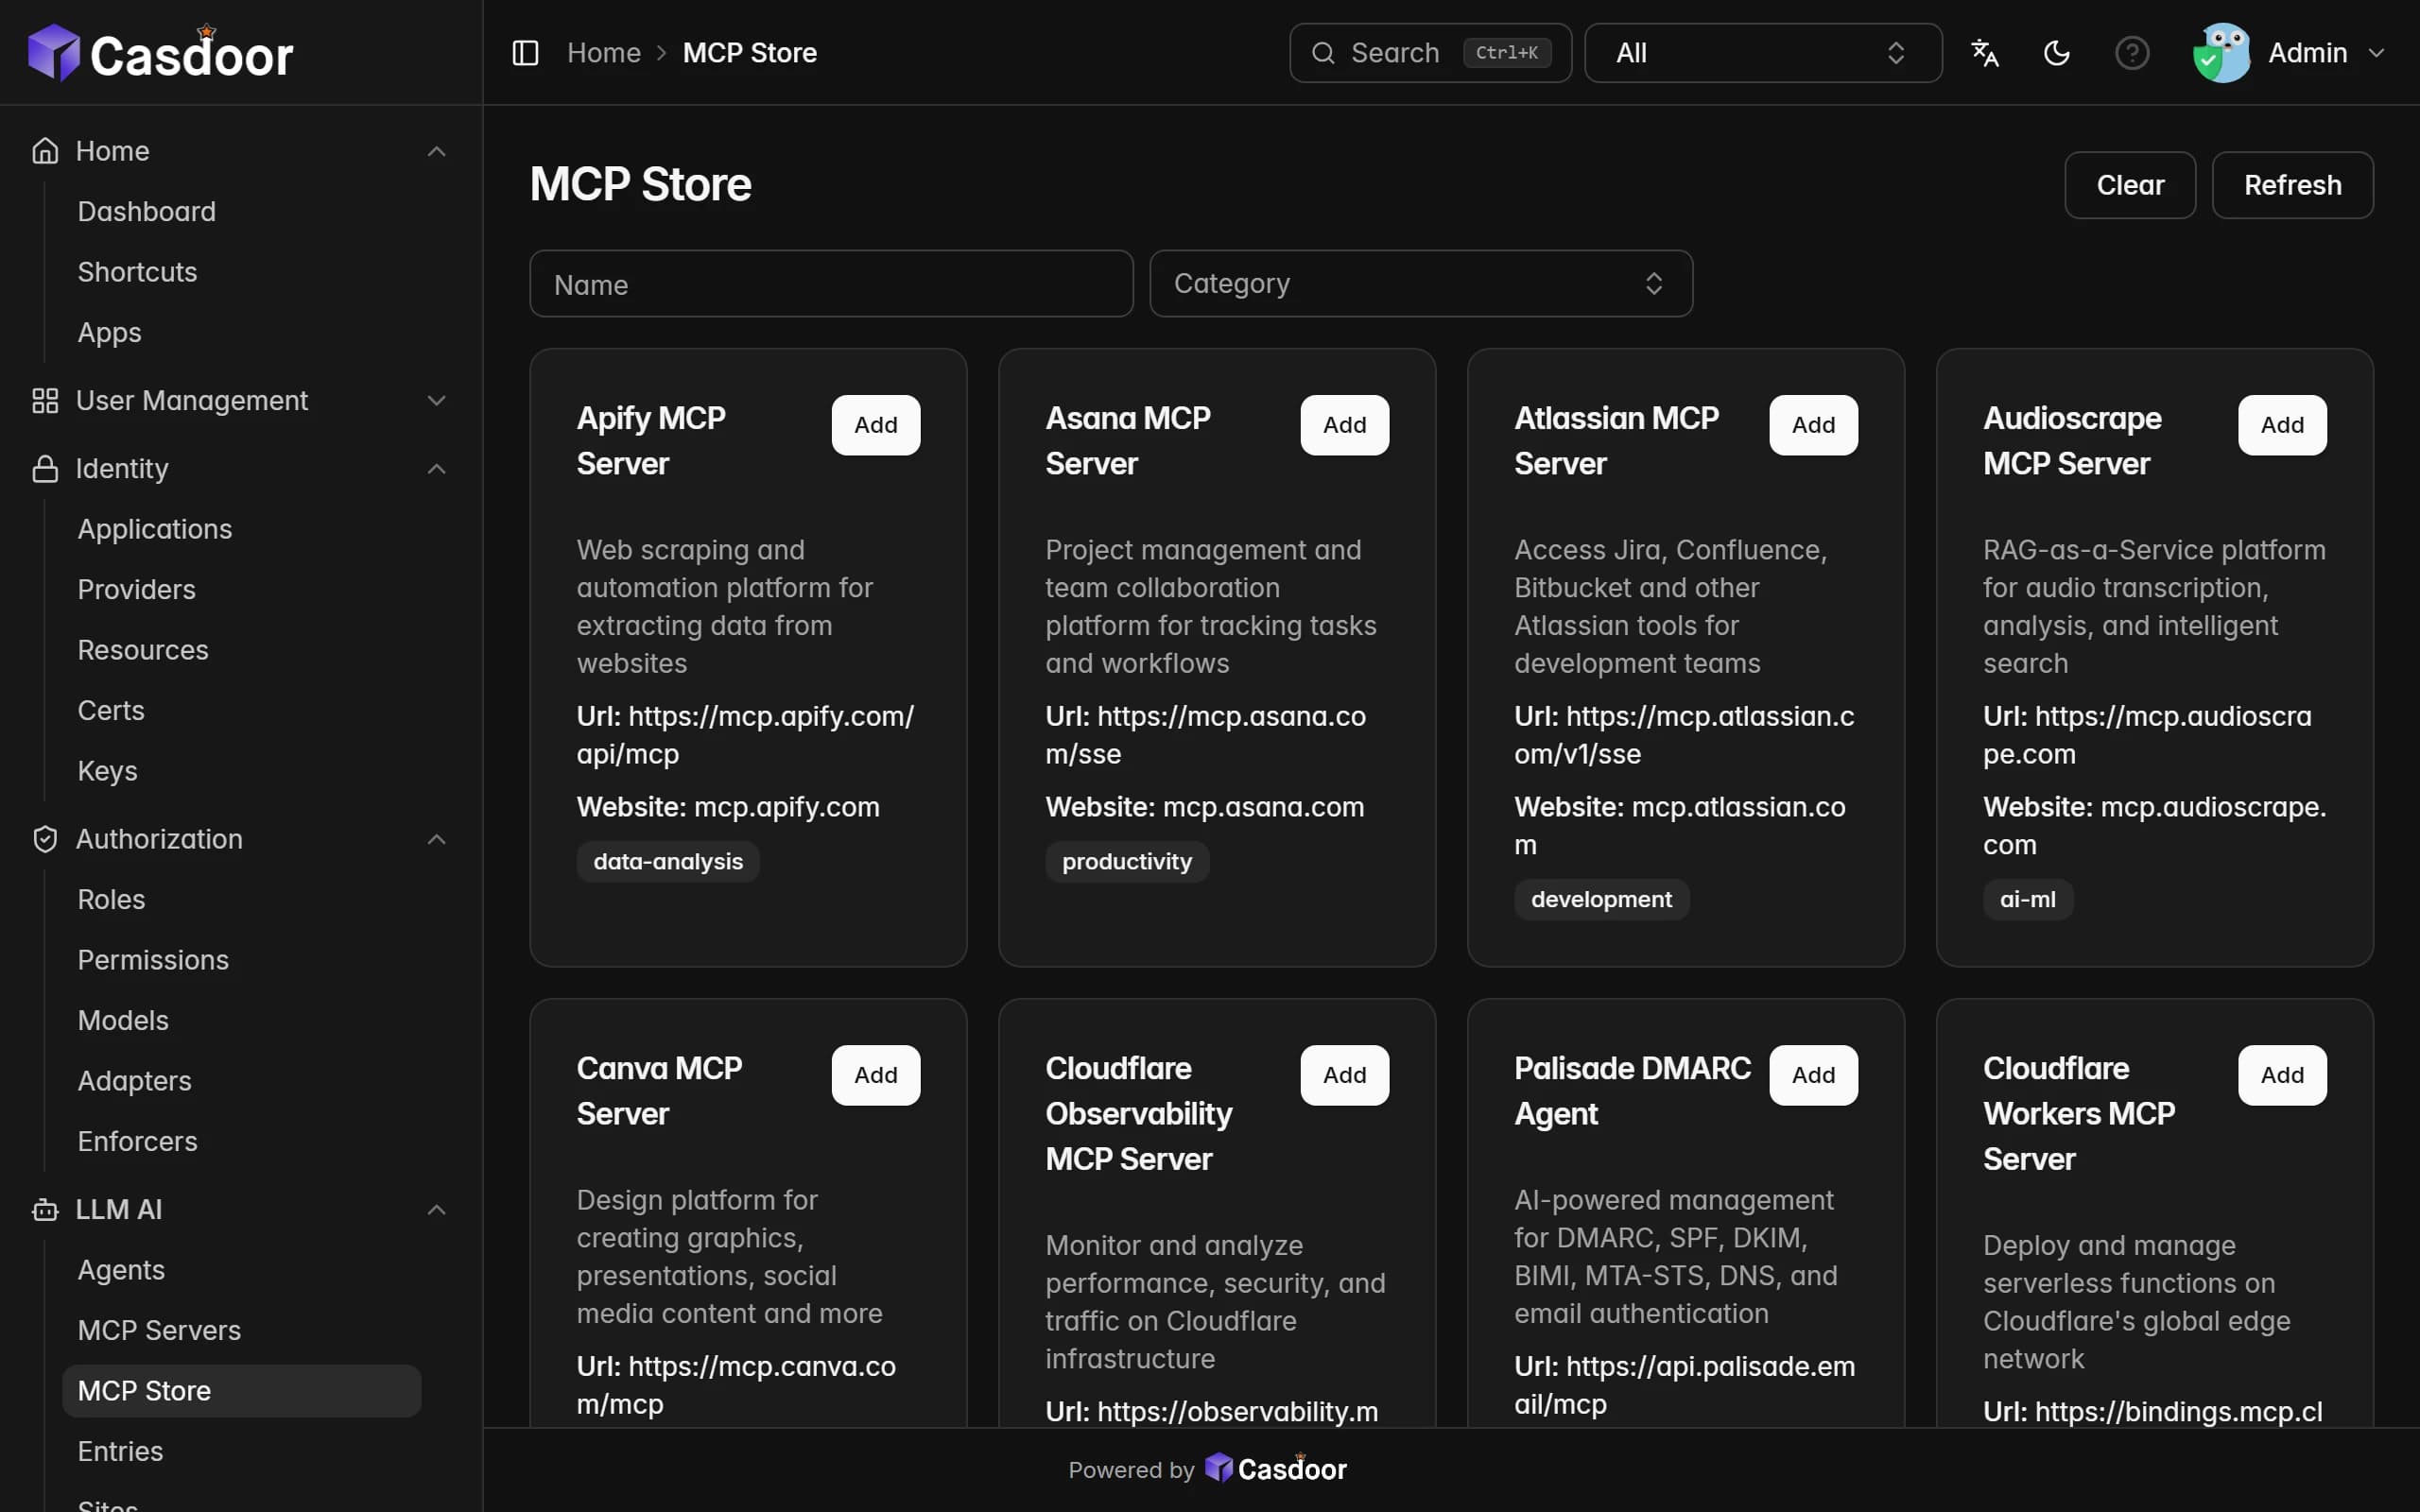Expand the User Management section
The image size is (2420, 1512).
436,401
